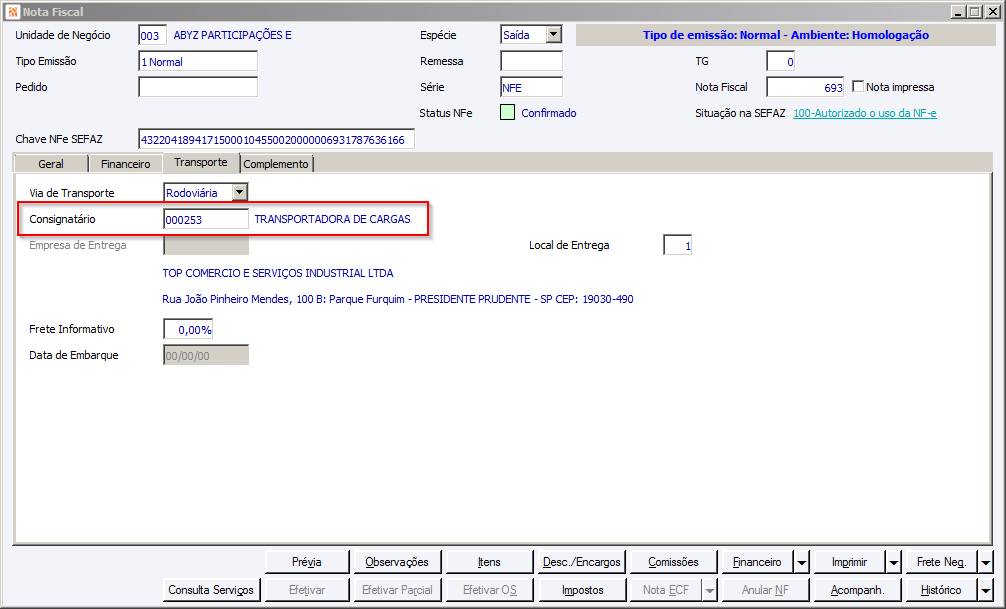
Task: Click the Nota Fiscal number field 693
Action: (805, 87)
